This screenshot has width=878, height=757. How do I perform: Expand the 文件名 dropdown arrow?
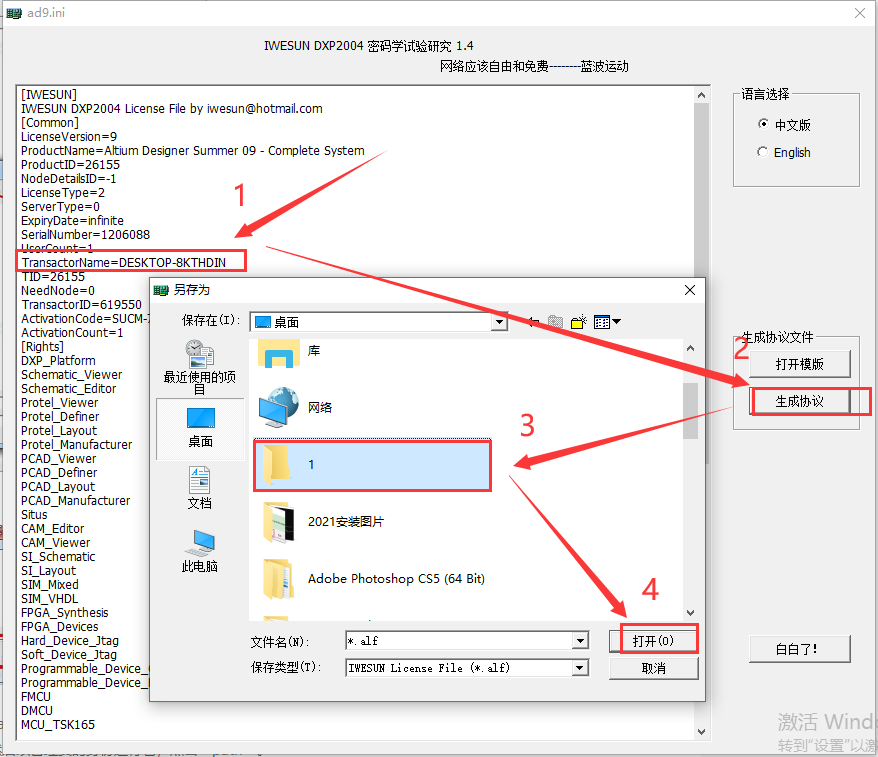[x=580, y=641]
